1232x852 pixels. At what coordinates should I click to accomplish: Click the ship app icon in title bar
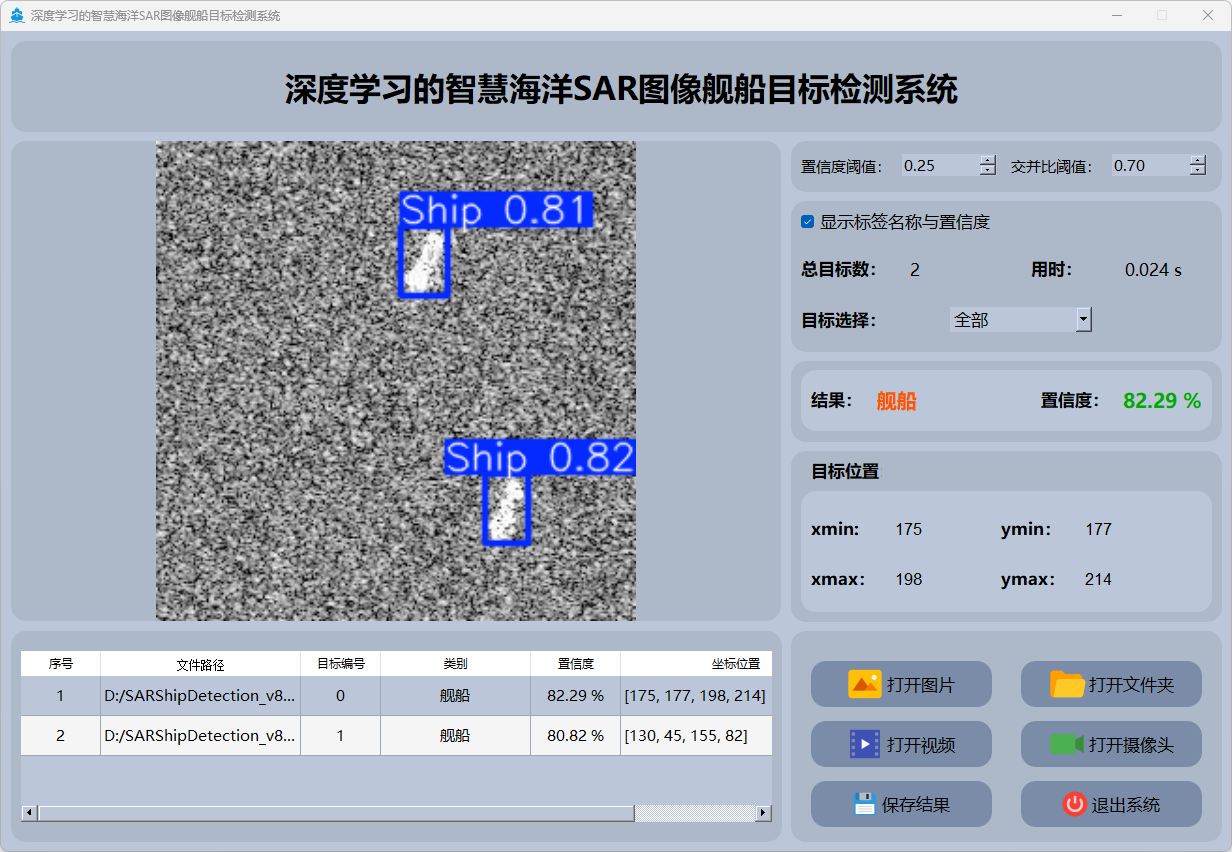tap(17, 15)
